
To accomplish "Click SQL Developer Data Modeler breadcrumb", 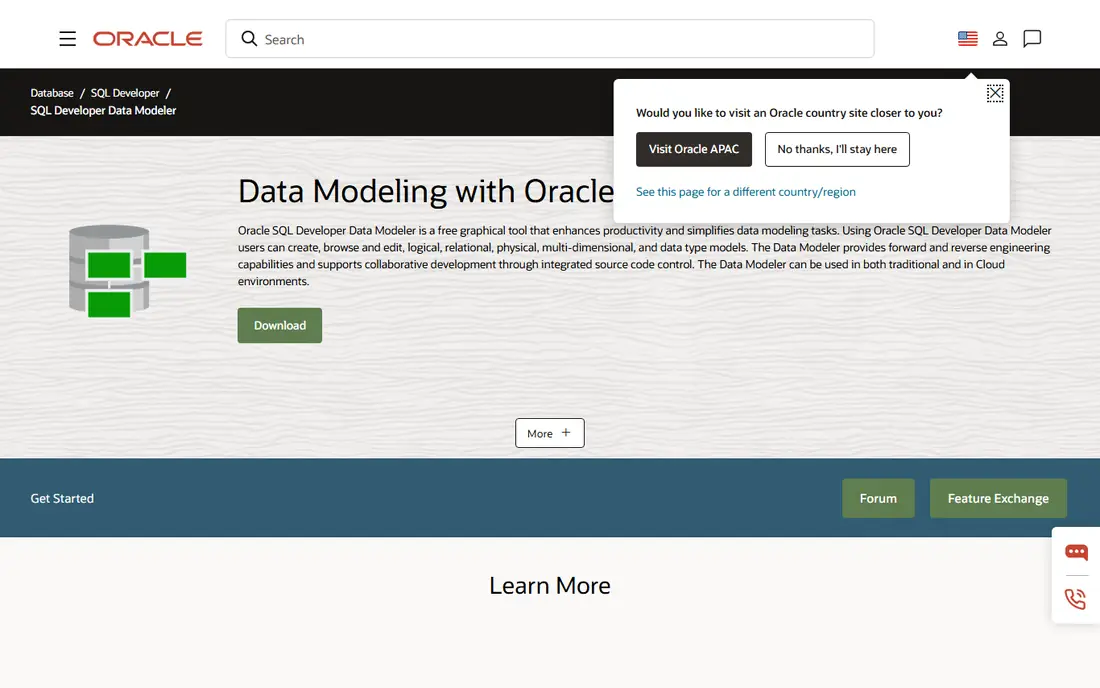I will [x=103, y=110].
